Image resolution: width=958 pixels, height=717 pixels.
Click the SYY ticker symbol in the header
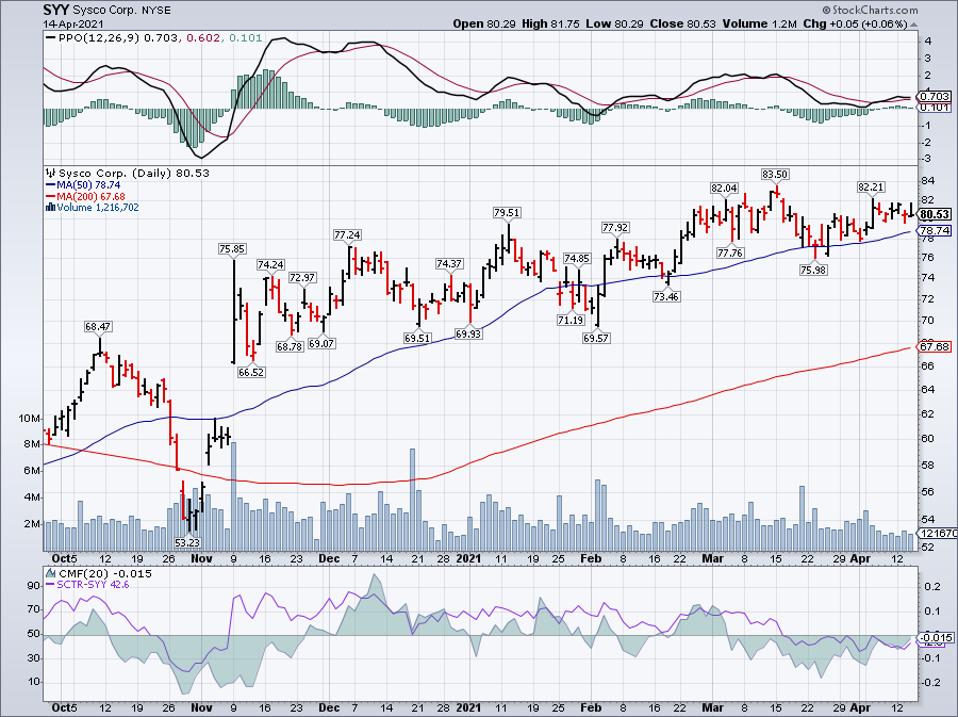[56, 10]
